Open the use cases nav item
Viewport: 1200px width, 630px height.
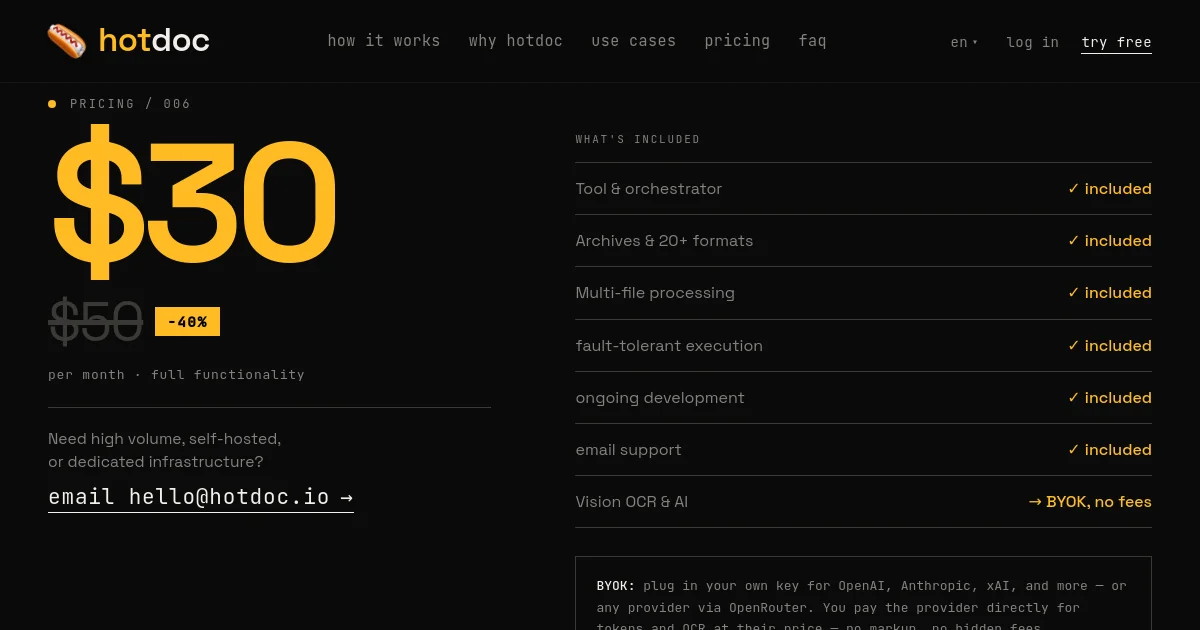point(634,41)
